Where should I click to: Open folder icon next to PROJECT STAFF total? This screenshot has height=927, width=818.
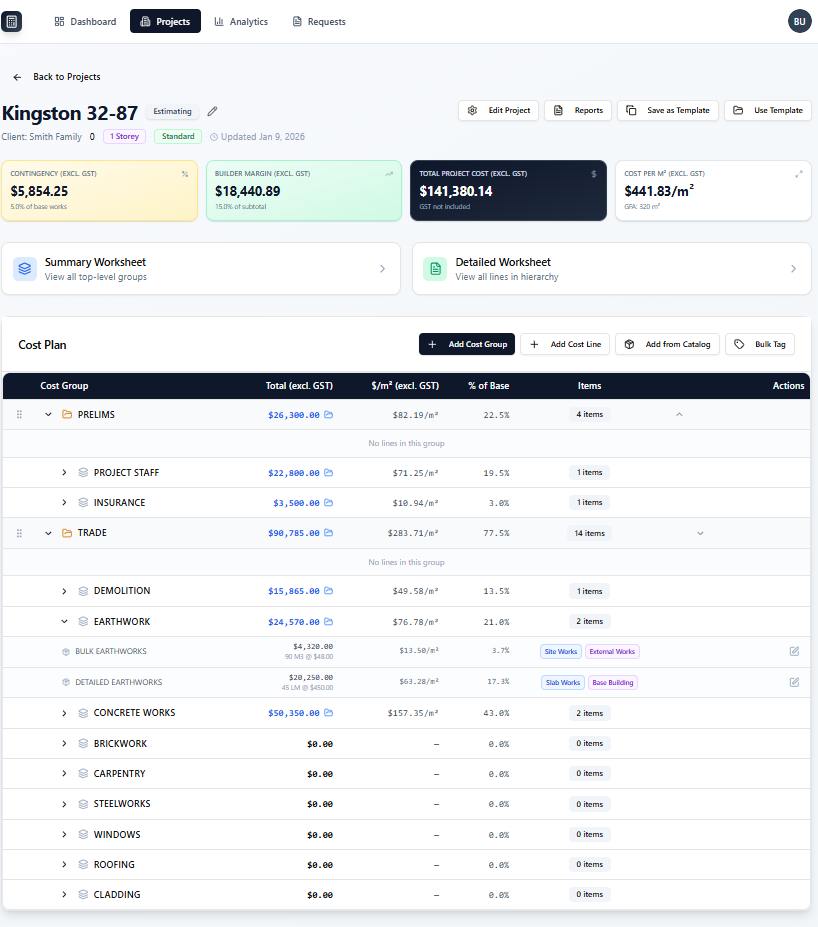pyautogui.click(x=329, y=473)
